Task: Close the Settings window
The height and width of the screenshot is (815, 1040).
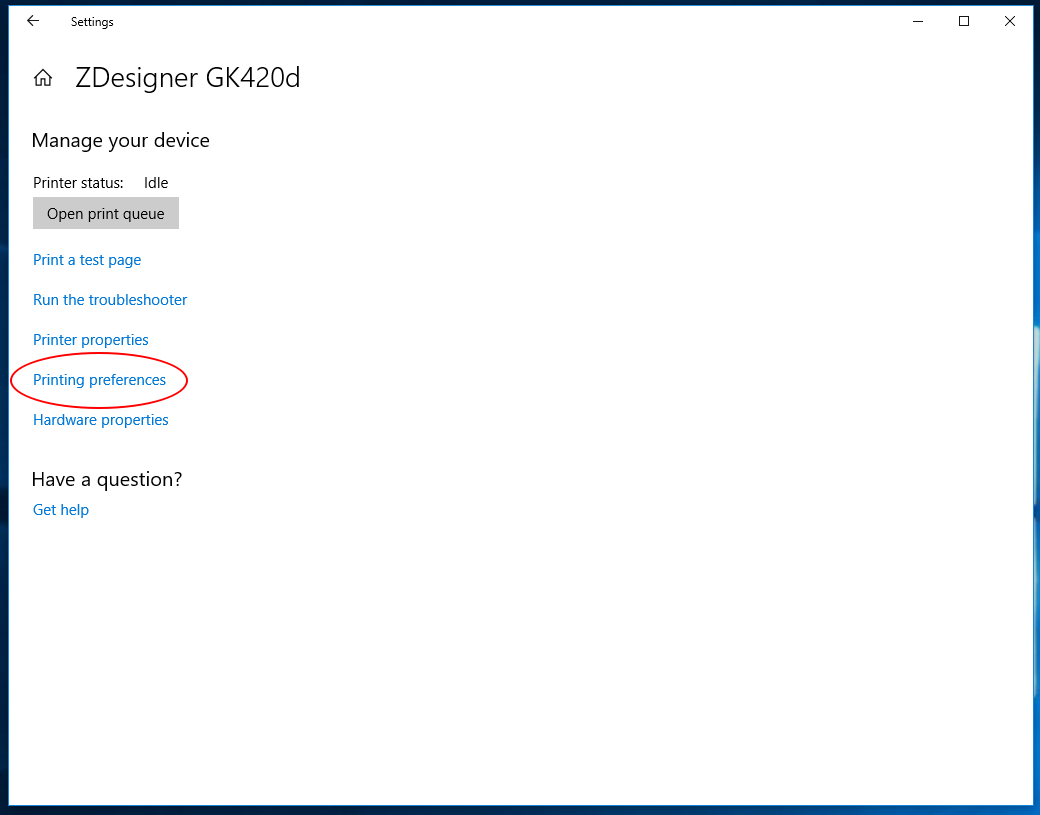Action: (x=1009, y=20)
